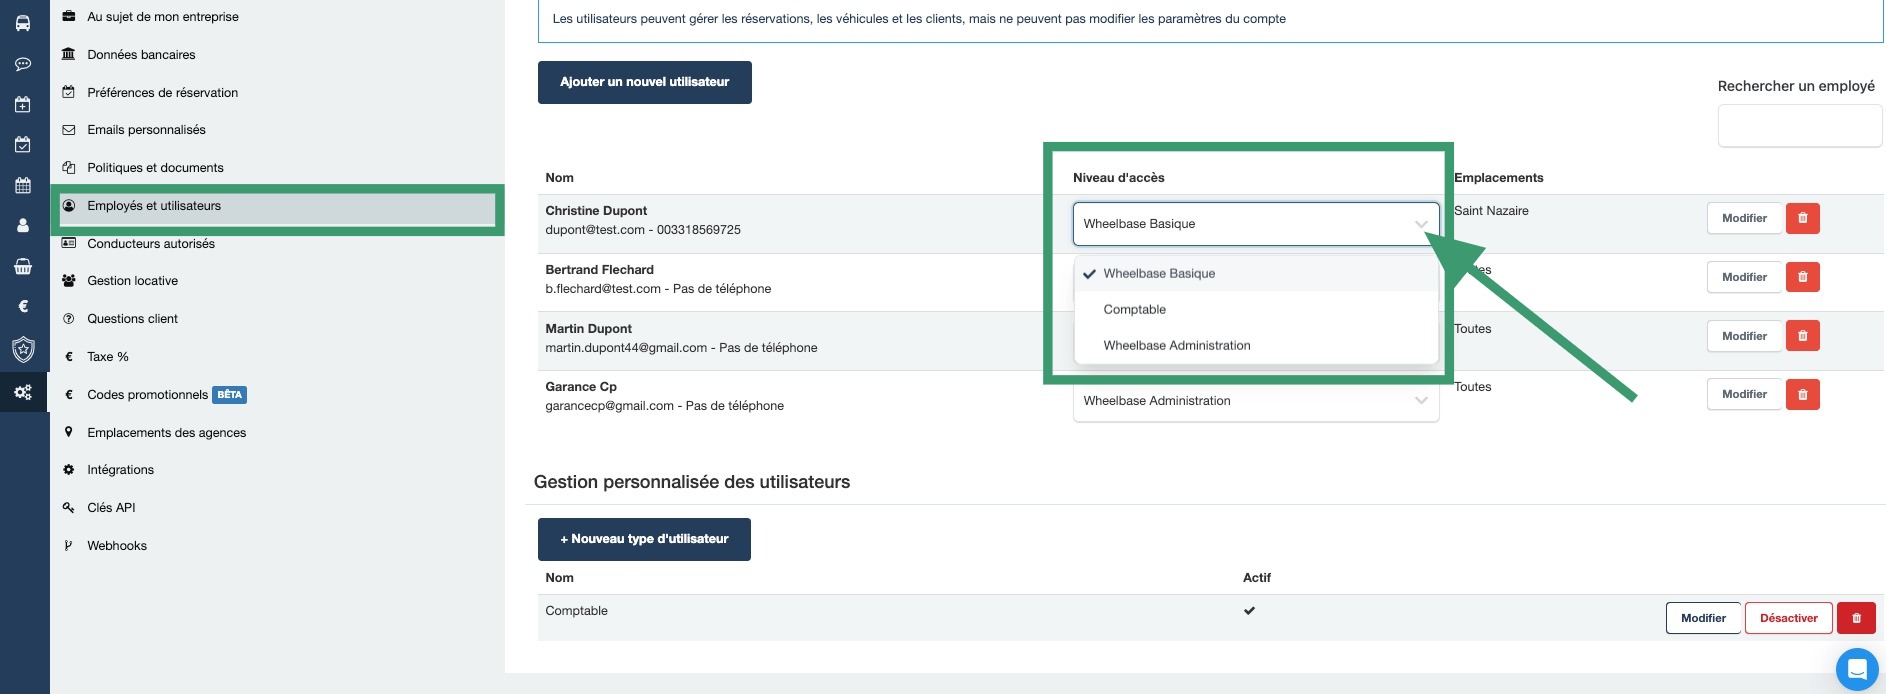Screen dimensions: 1886x694
Task: Click Saint Nazaire location text
Action: tap(1491, 211)
